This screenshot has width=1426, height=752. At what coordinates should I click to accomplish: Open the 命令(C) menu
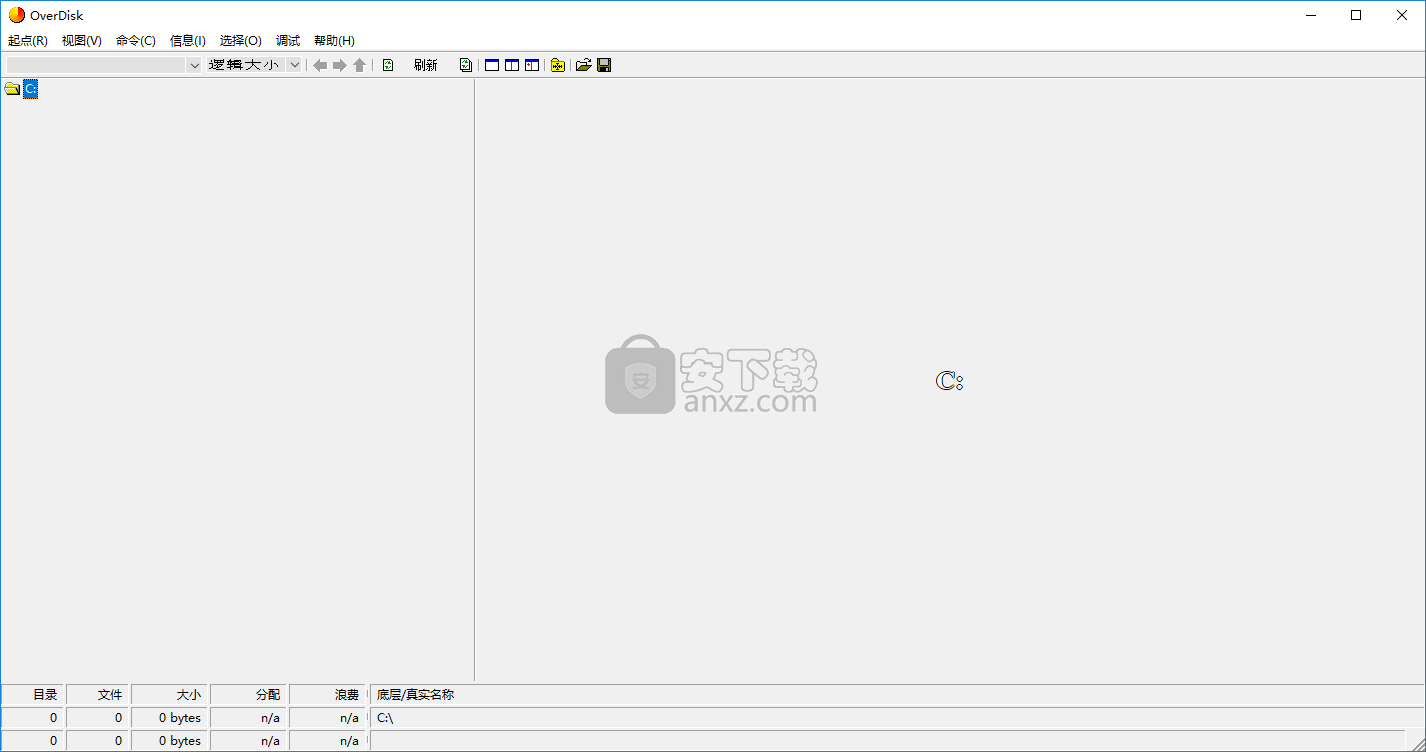pos(135,41)
